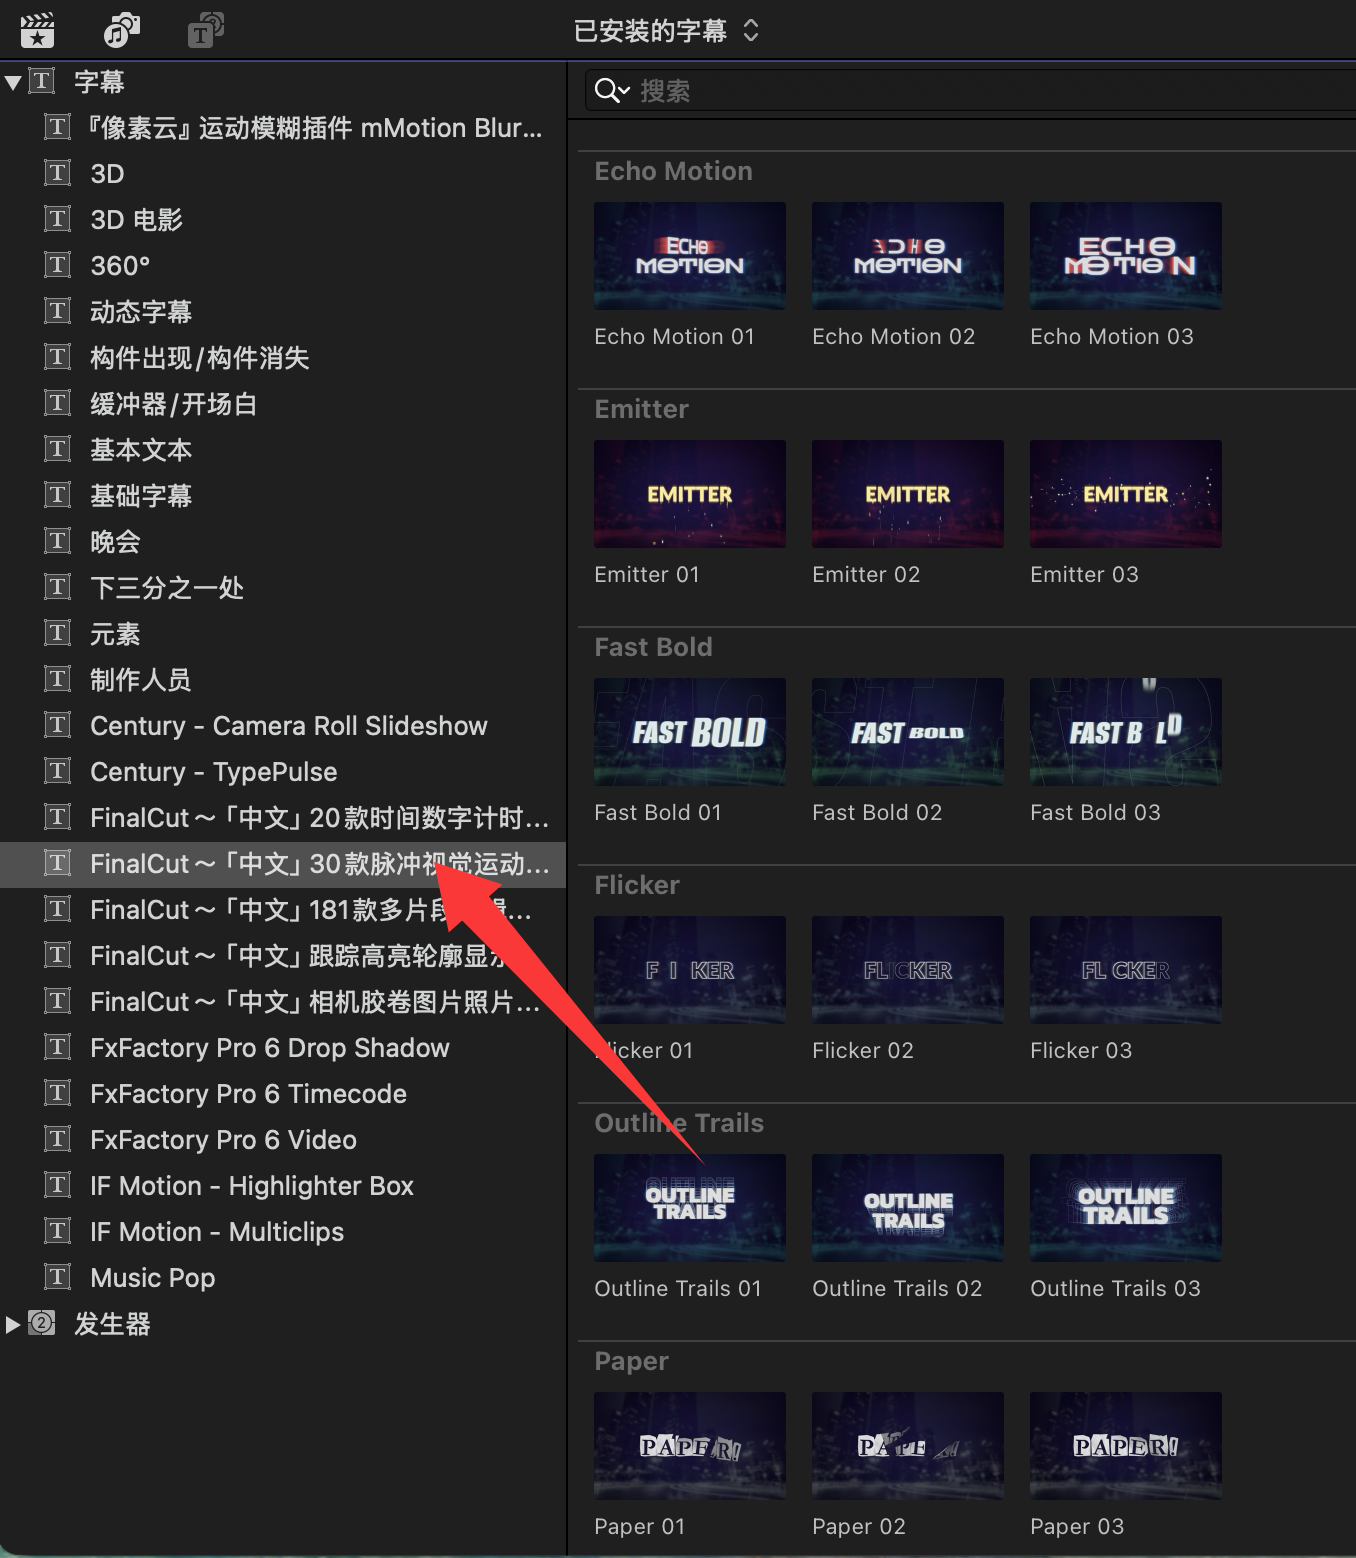Select the 基本文本 category

(141, 450)
